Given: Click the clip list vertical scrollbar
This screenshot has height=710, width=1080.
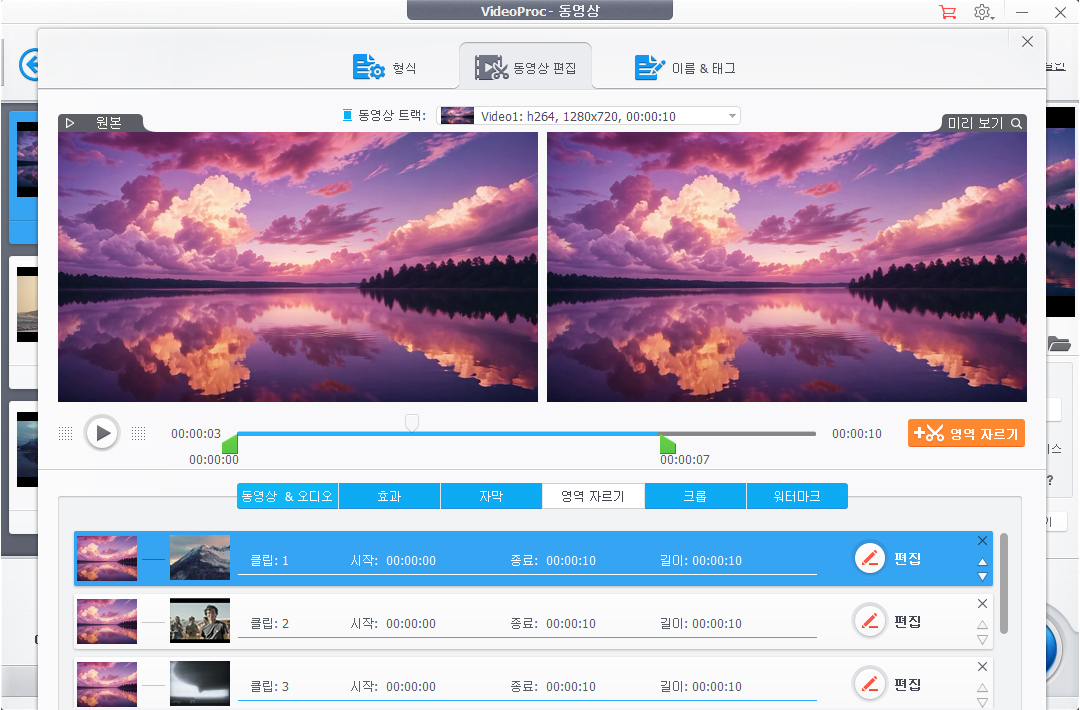Looking at the screenshot, I should coord(1003,580).
